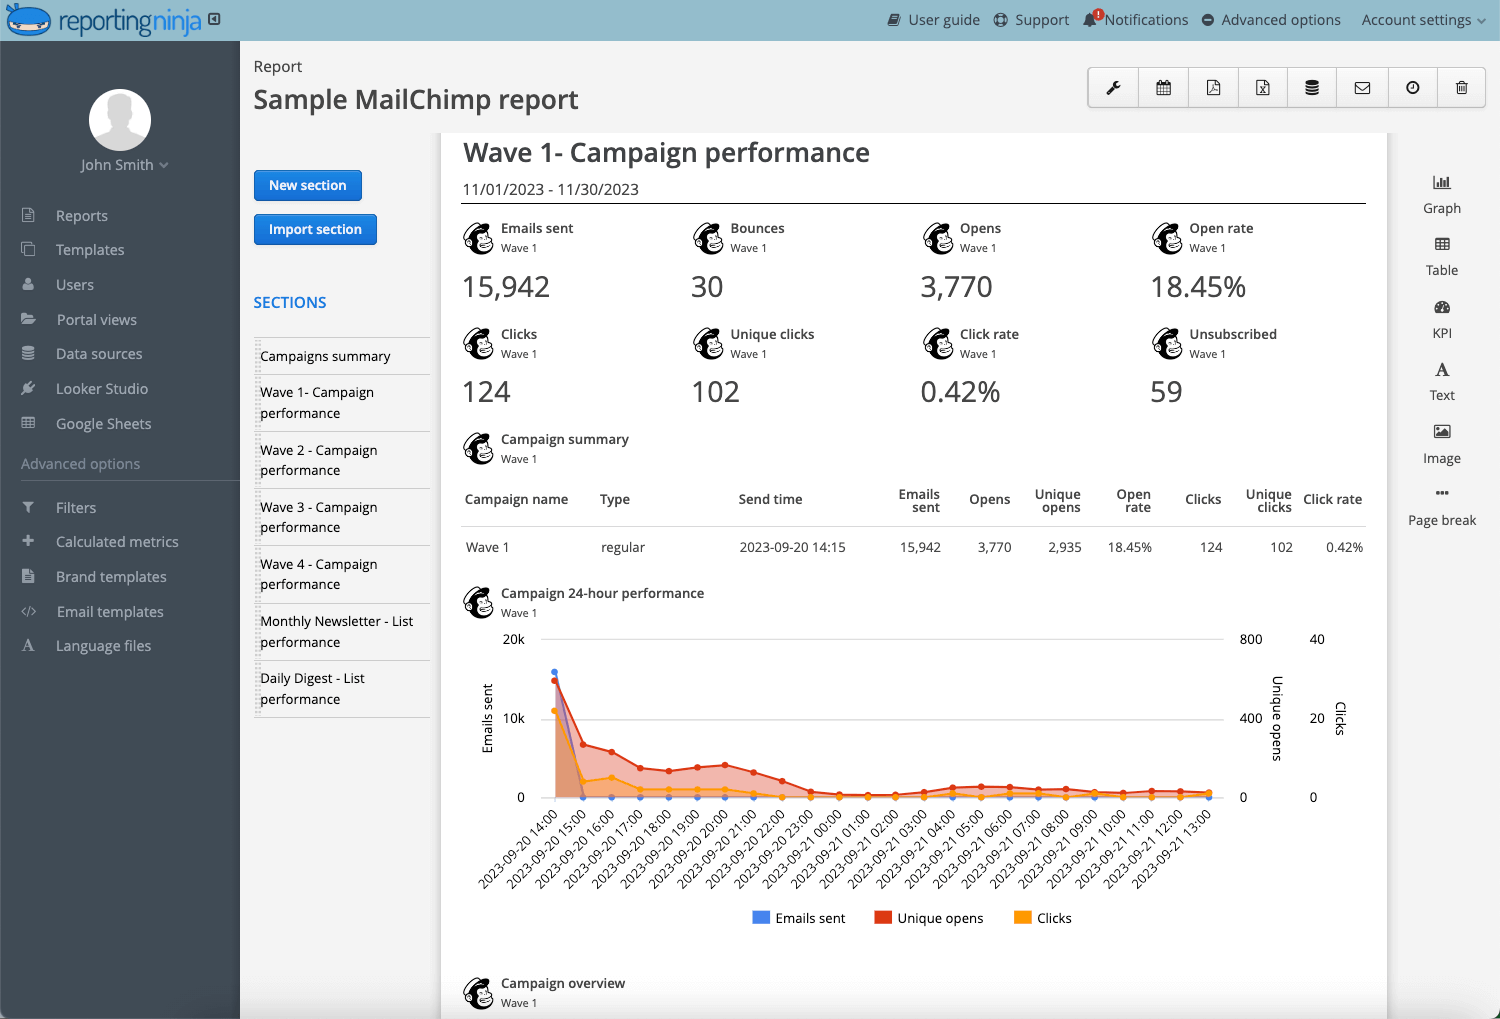
Task: Open report settings with the wrench icon
Action: [1113, 88]
